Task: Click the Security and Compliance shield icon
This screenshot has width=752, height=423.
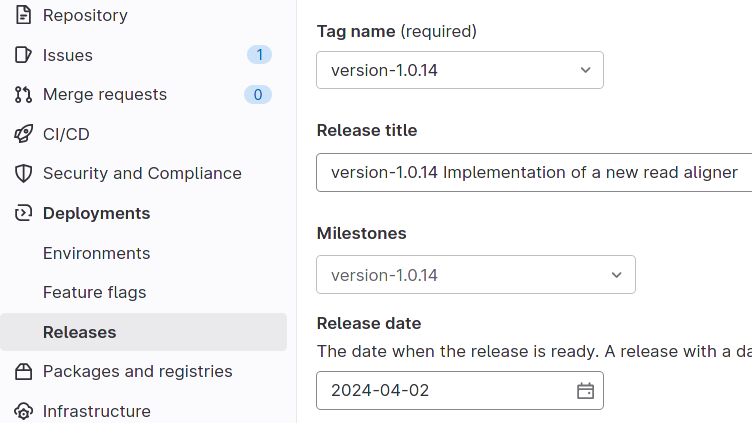Action: (23, 173)
